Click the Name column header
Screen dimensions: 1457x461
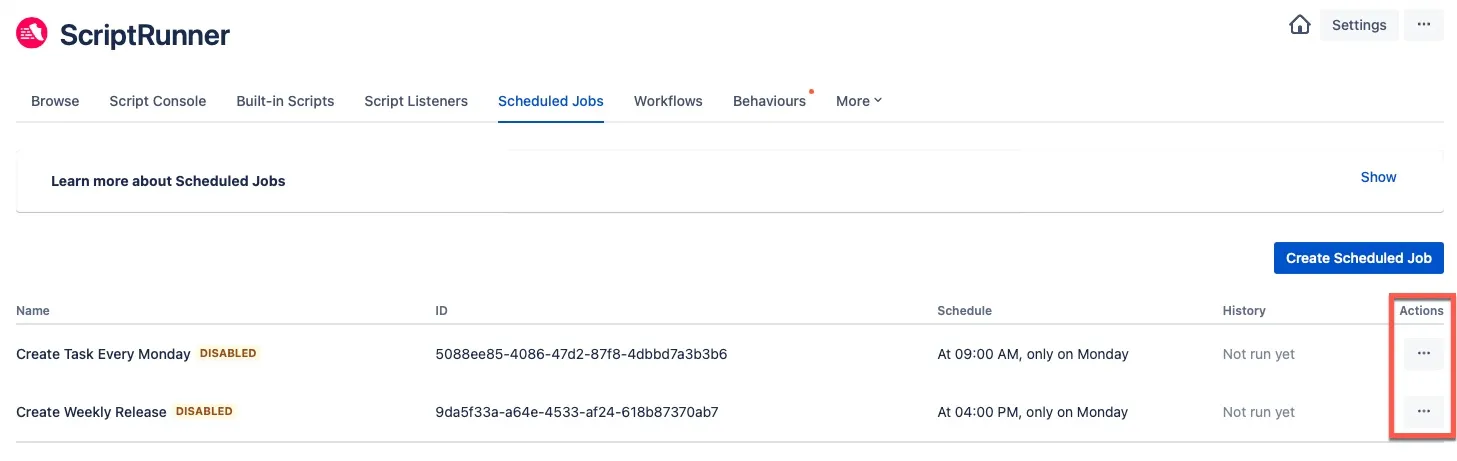(x=33, y=311)
